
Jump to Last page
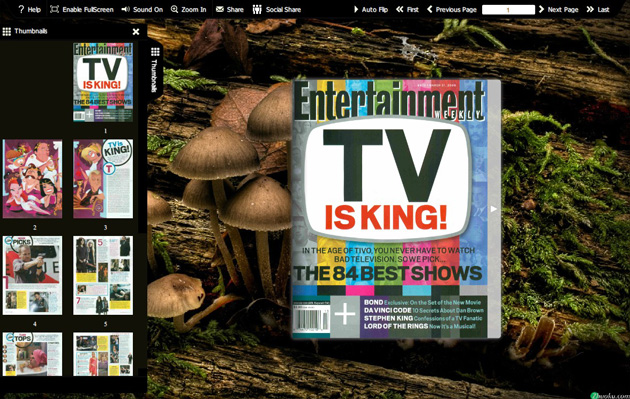tap(598, 9)
